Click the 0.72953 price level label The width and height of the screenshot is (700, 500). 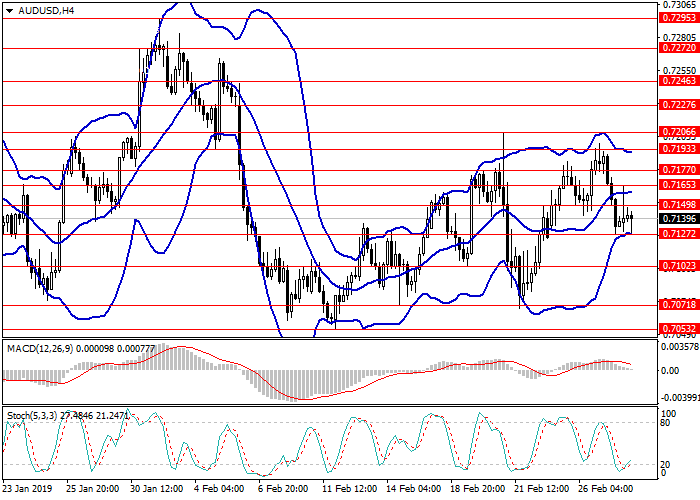coord(676,17)
